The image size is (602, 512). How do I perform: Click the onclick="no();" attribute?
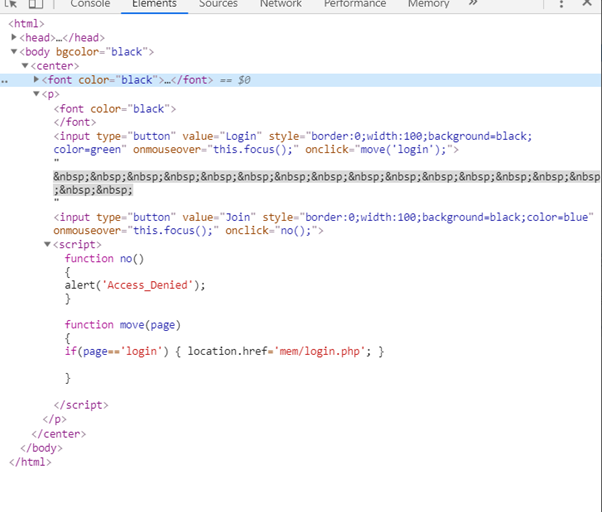(x=271, y=230)
